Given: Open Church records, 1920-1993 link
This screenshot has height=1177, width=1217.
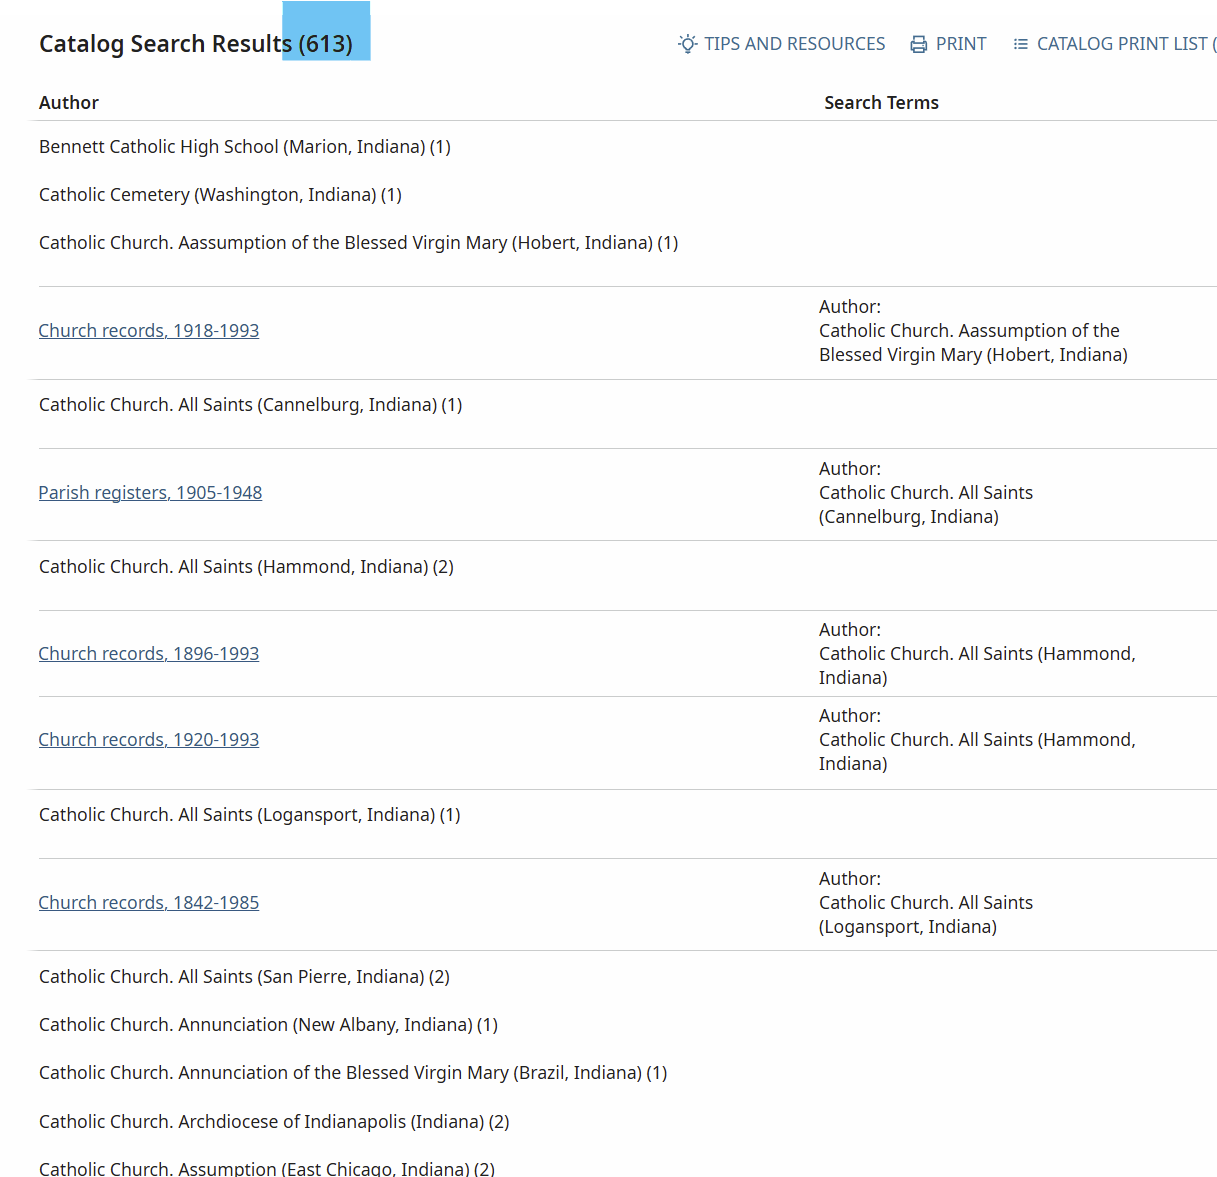Looking at the screenshot, I should pos(149,740).
